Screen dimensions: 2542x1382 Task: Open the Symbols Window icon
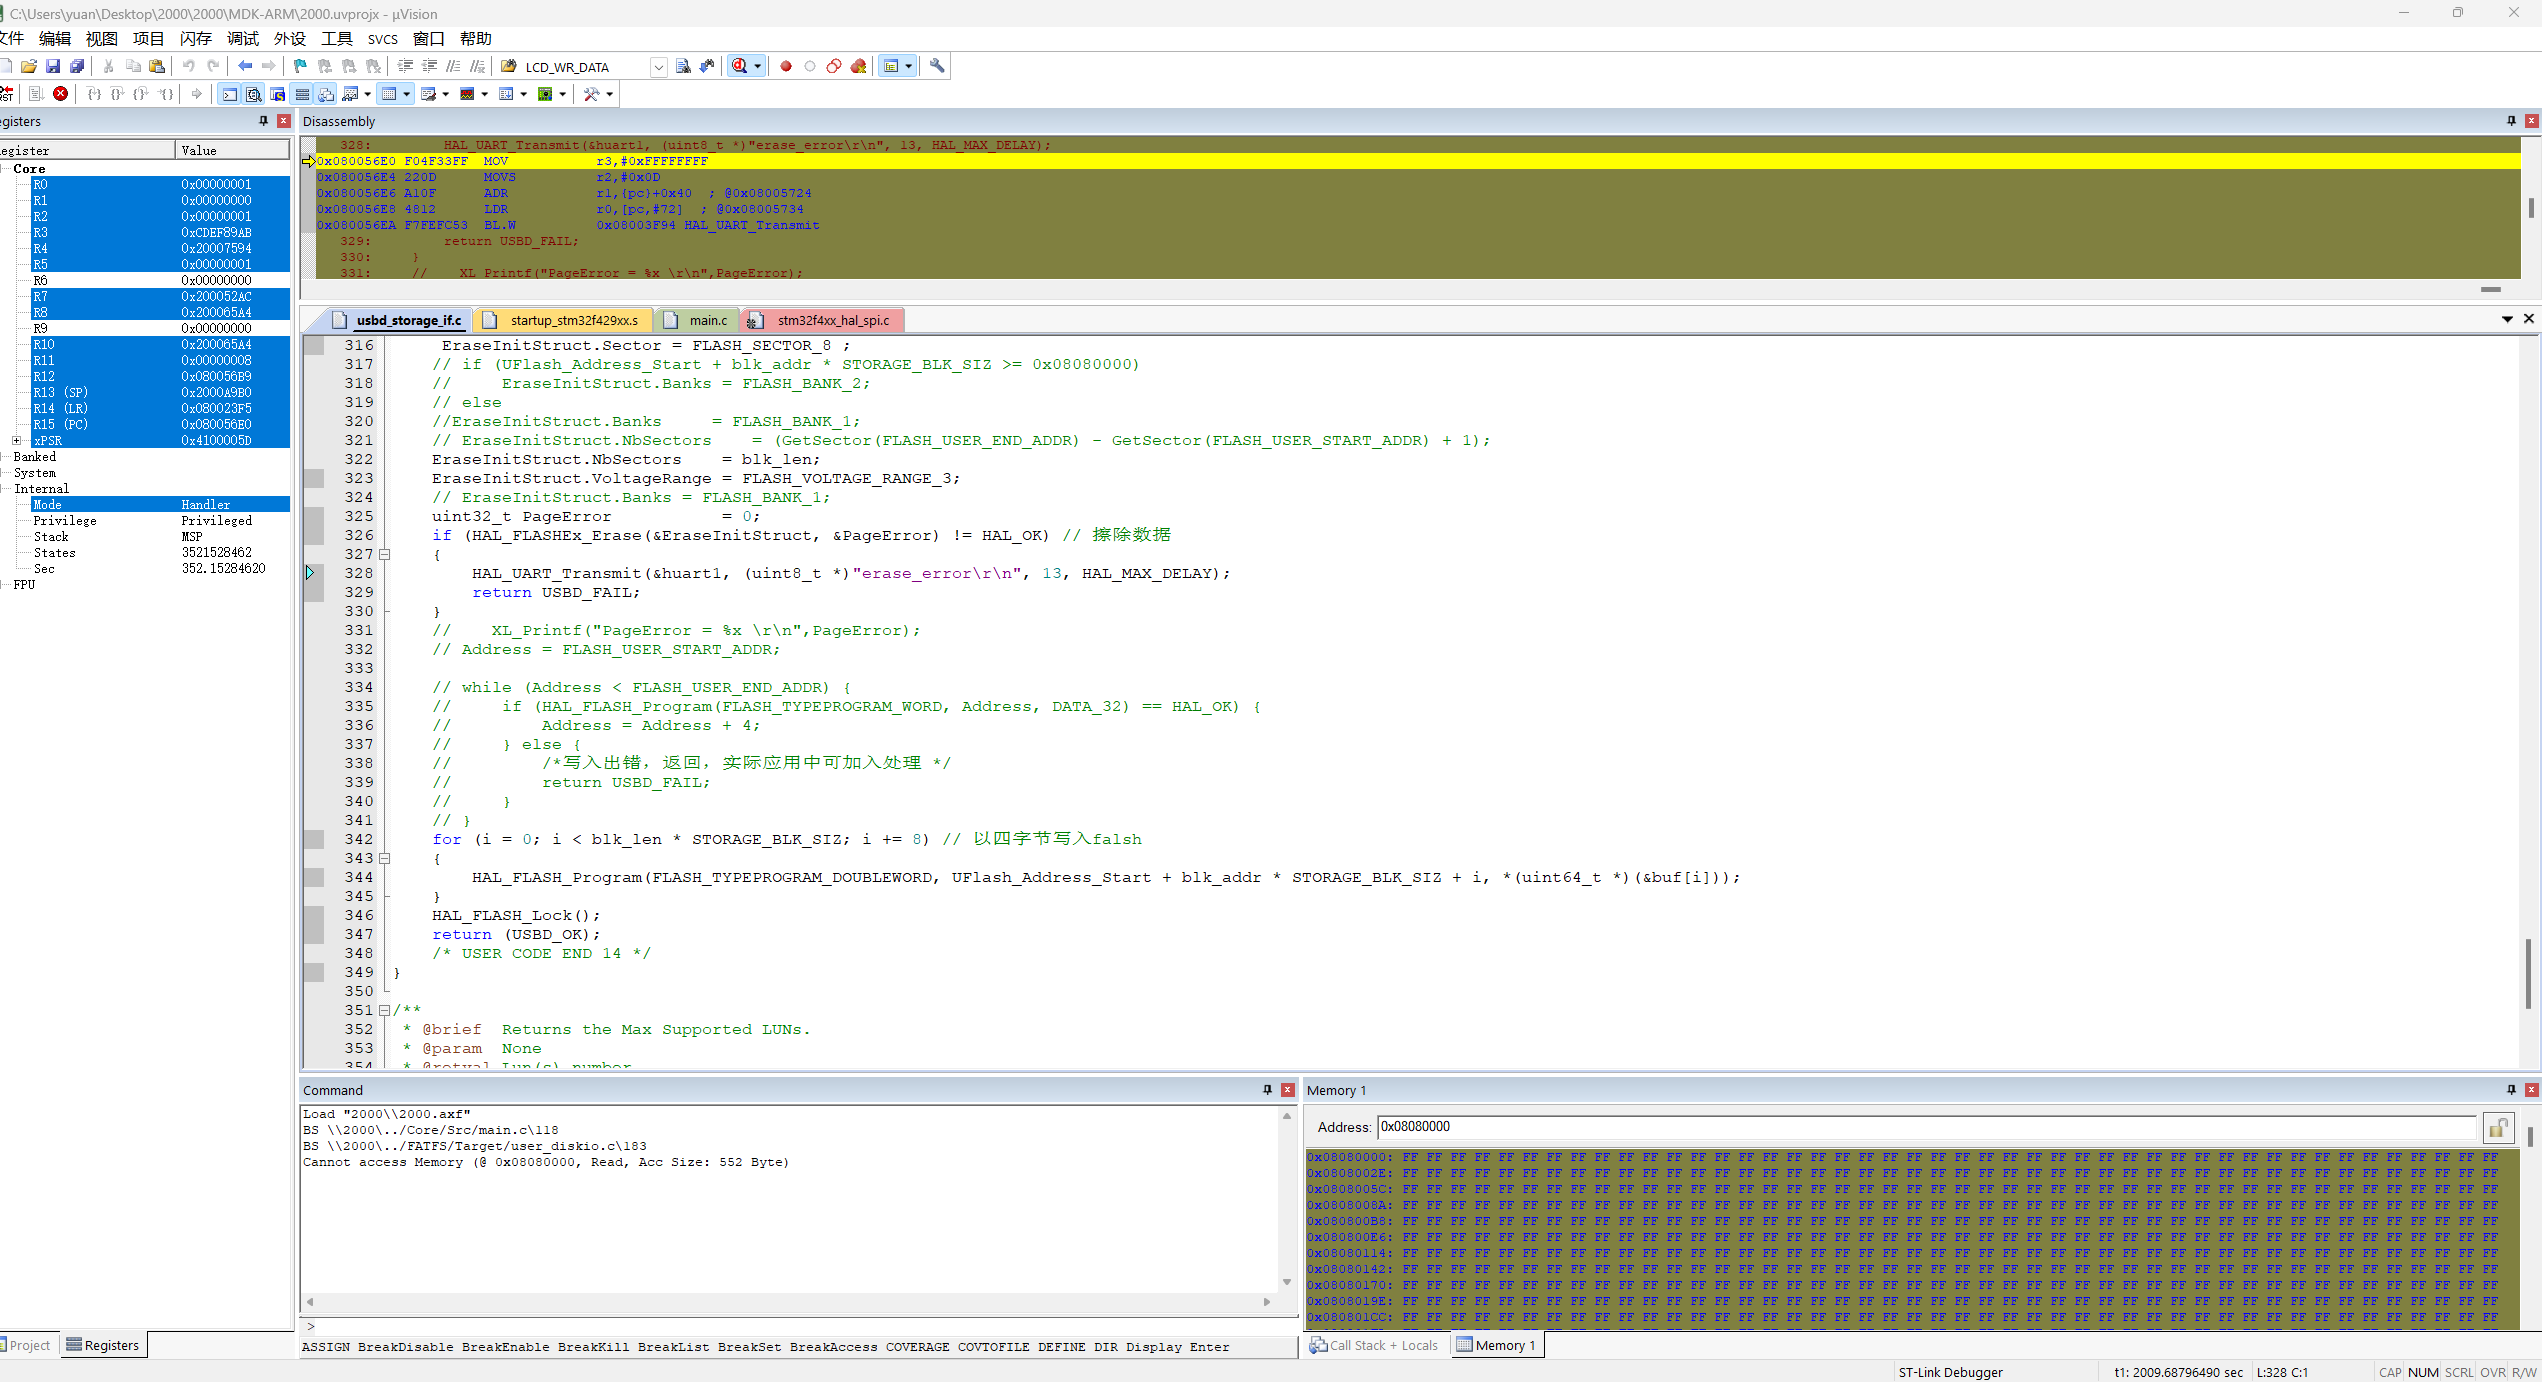(x=278, y=94)
